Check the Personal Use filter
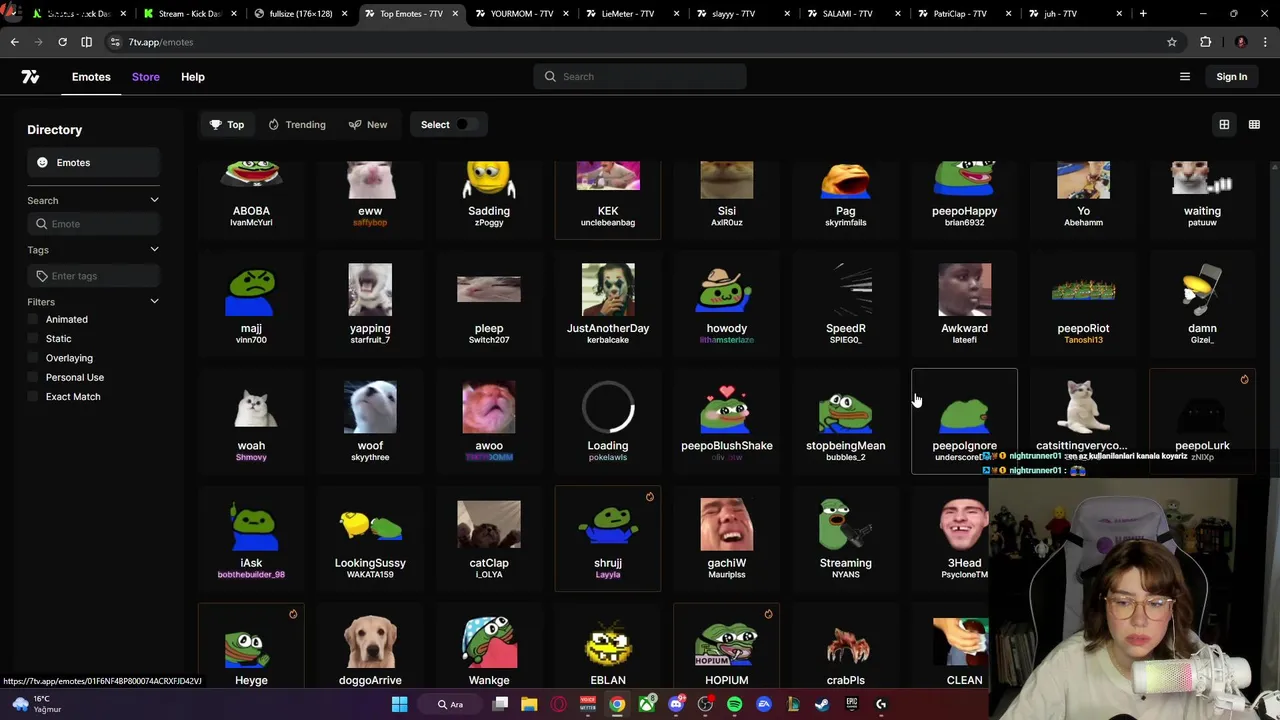 pyautogui.click(x=33, y=377)
